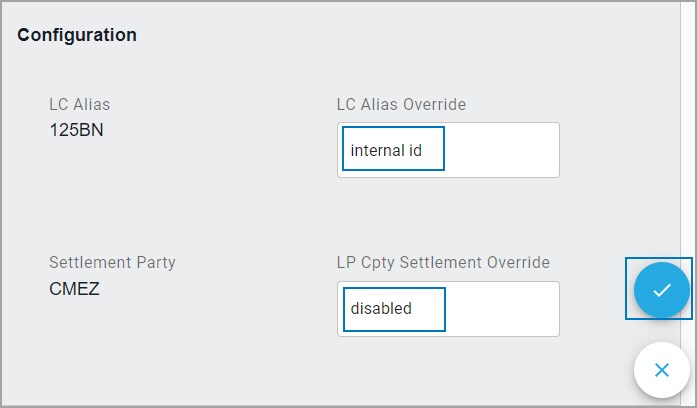This screenshot has height=408, width=697.
Task: Select the 125BN alias value
Action: (x=76, y=129)
